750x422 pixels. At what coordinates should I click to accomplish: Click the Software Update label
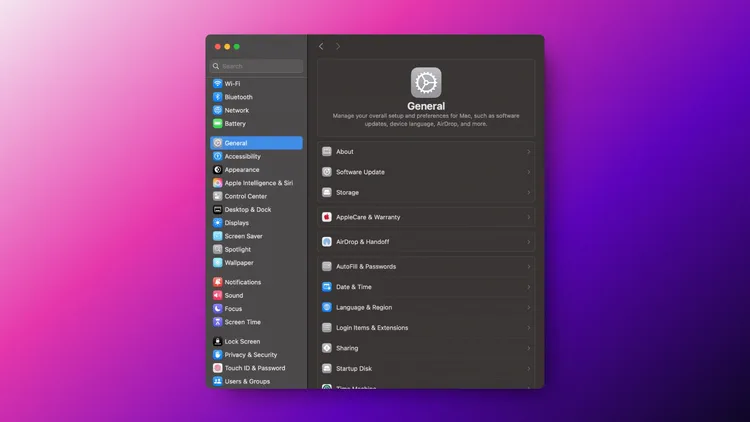360,172
